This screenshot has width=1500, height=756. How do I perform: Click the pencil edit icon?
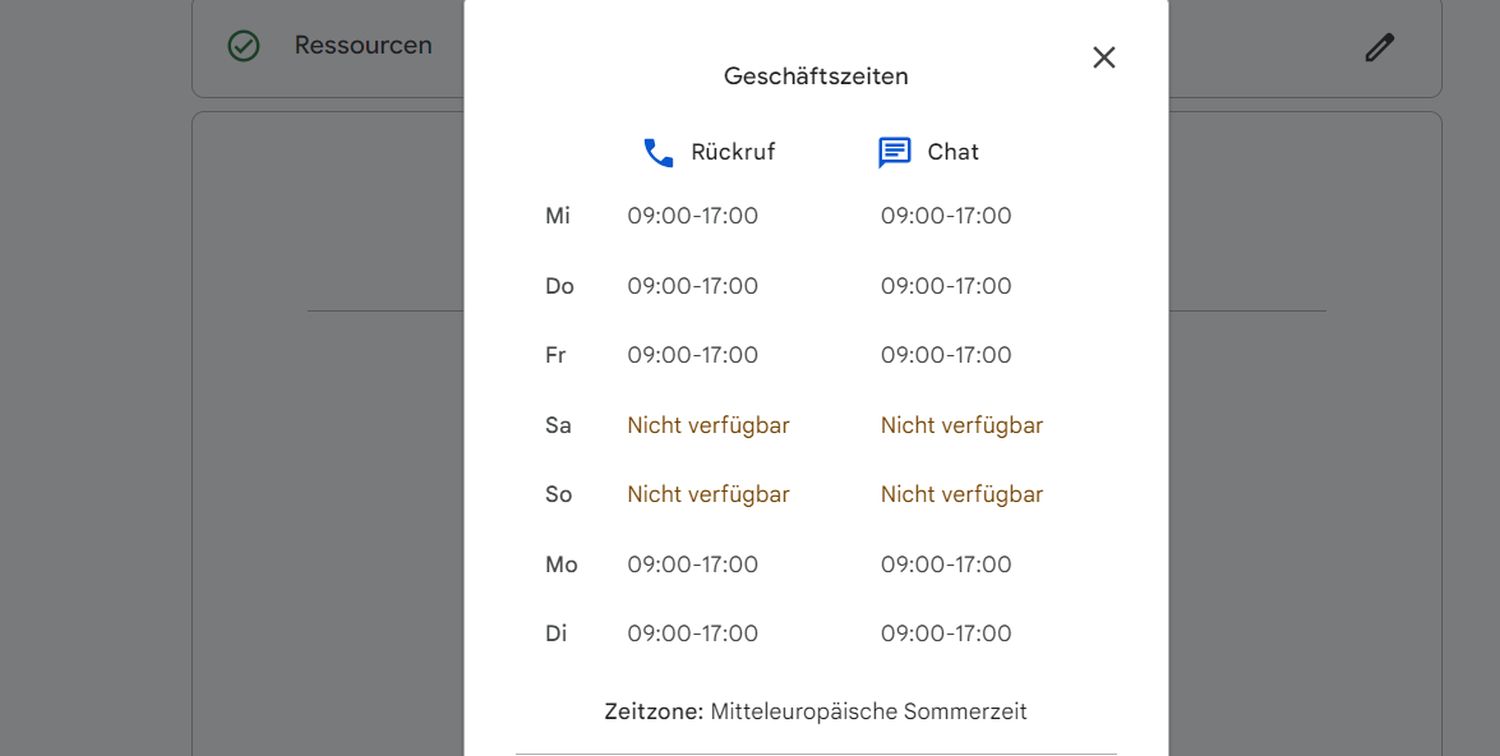pos(1379,47)
